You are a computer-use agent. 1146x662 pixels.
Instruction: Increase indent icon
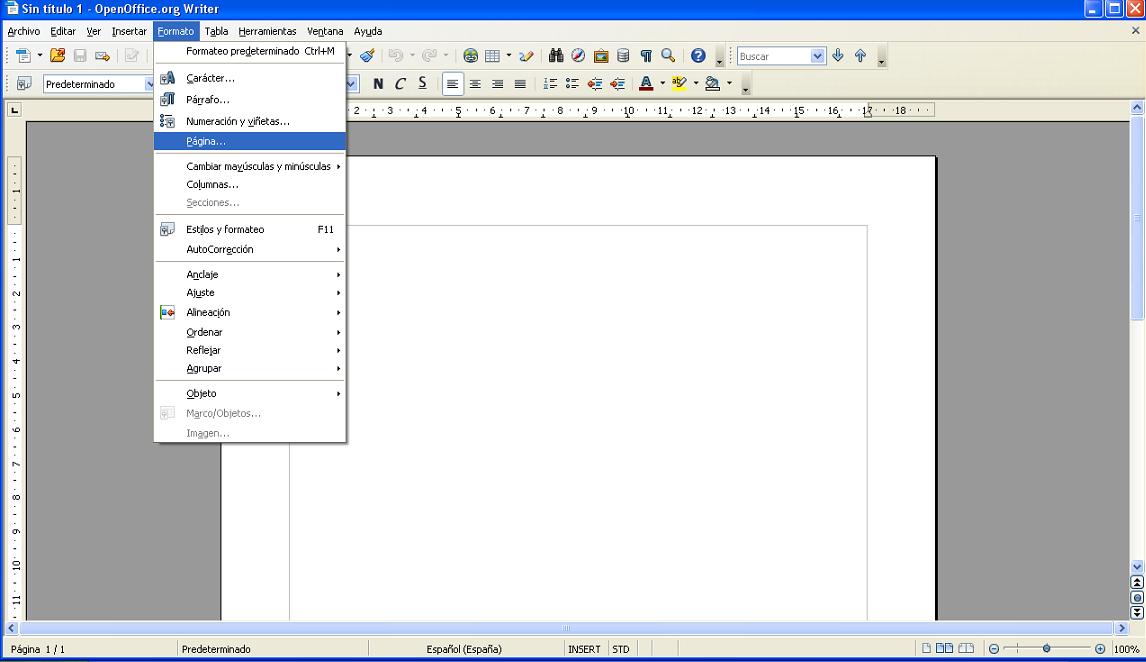click(618, 84)
